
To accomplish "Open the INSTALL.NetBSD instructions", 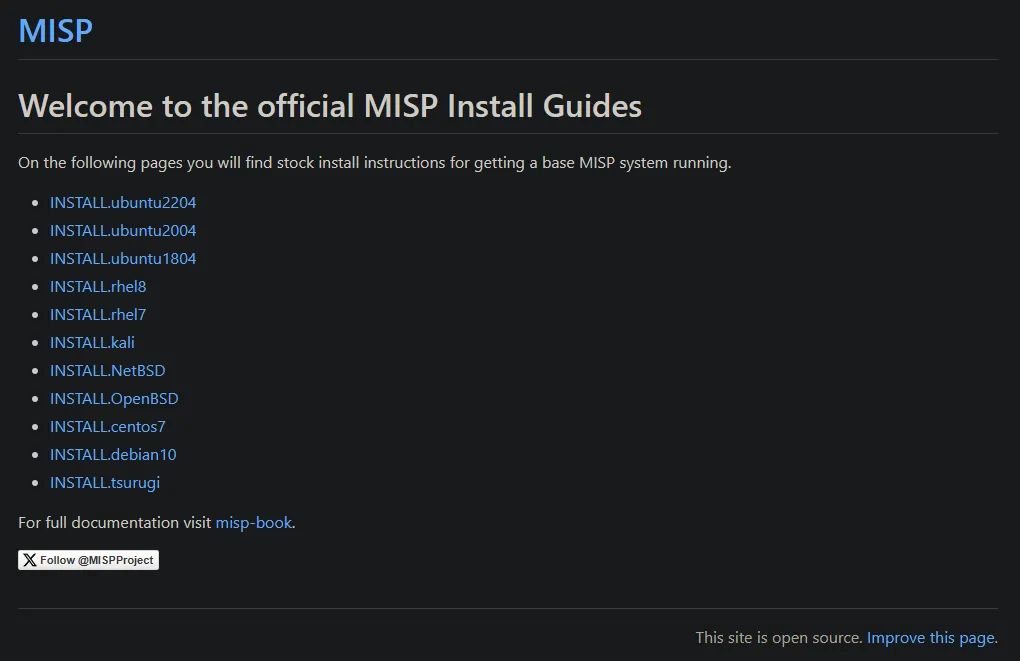I will pos(107,370).
